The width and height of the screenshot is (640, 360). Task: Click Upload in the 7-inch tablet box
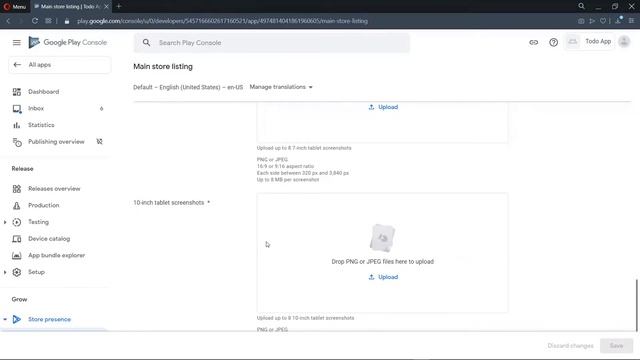[383, 107]
